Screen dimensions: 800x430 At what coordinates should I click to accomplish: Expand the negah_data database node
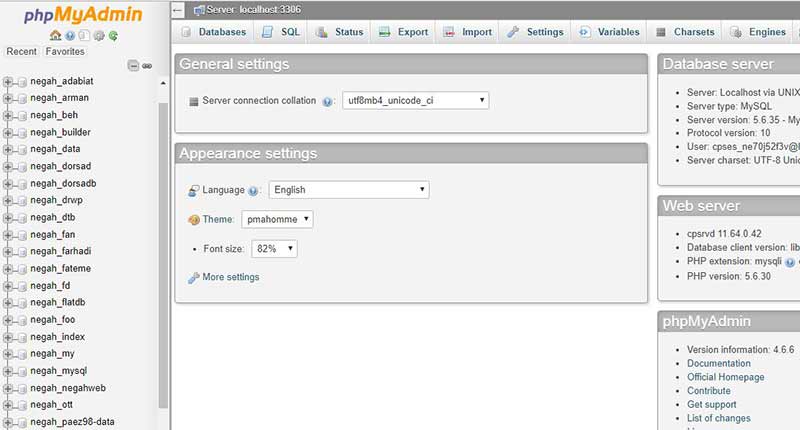pos(8,150)
